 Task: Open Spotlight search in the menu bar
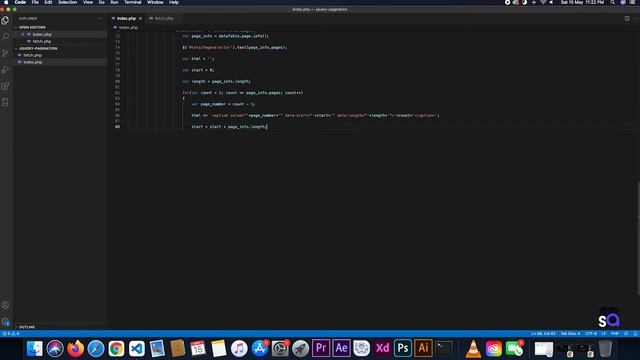pos(613,2)
